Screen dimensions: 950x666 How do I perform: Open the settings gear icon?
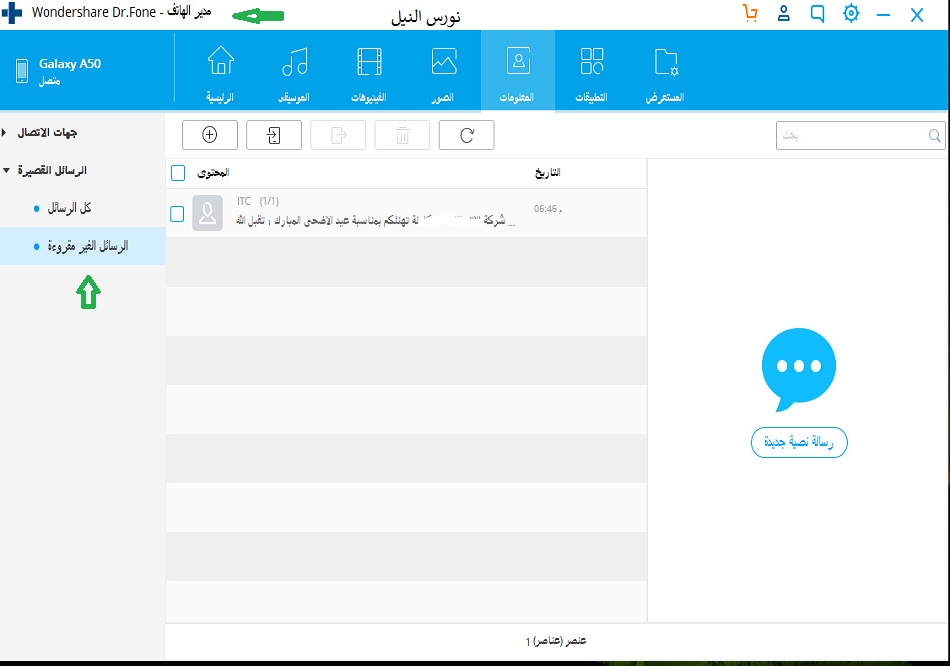tap(851, 14)
